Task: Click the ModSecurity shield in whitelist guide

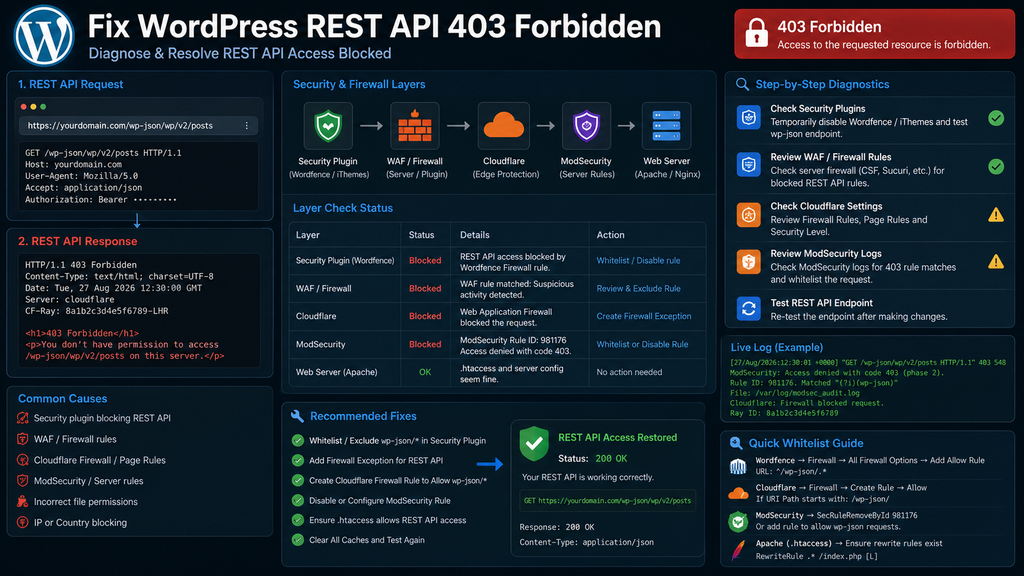Action: pos(738,521)
